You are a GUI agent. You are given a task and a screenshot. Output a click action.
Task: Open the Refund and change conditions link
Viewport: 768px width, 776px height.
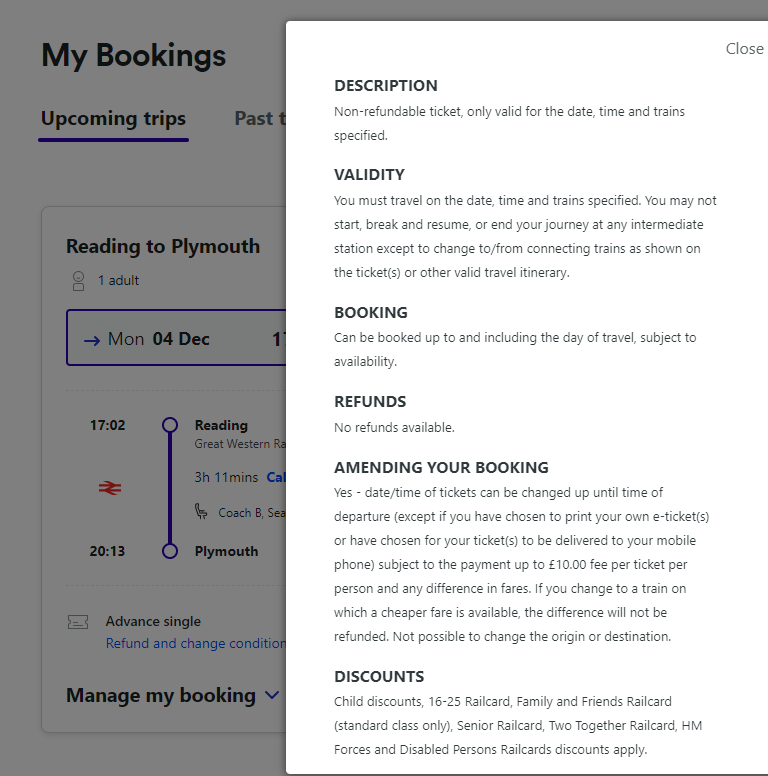(196, 643)
